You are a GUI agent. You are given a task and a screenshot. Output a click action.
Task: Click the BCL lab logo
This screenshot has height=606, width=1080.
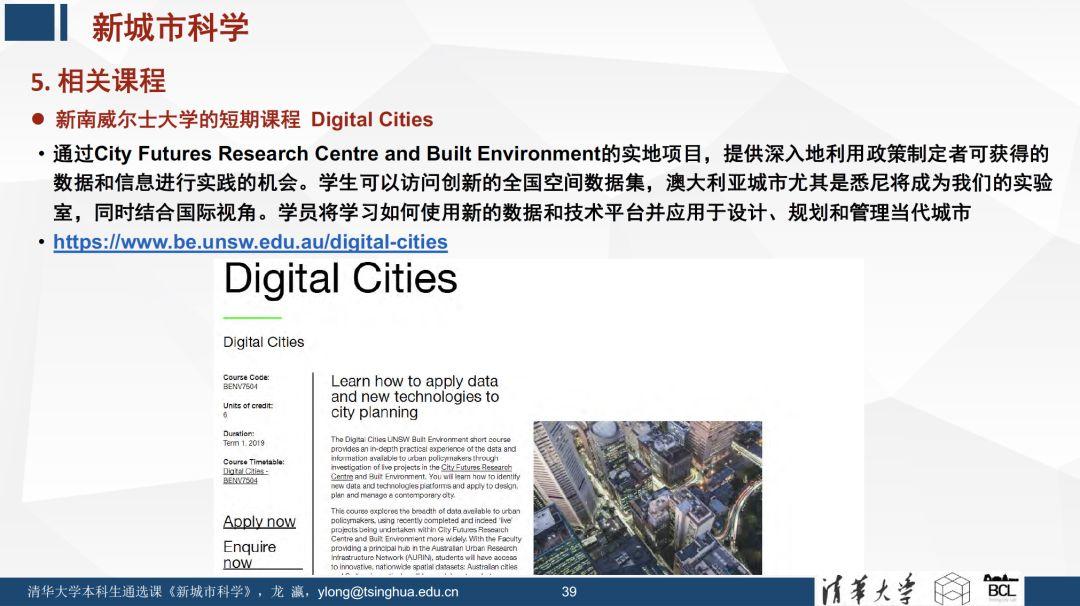[x=1001, y=589]
